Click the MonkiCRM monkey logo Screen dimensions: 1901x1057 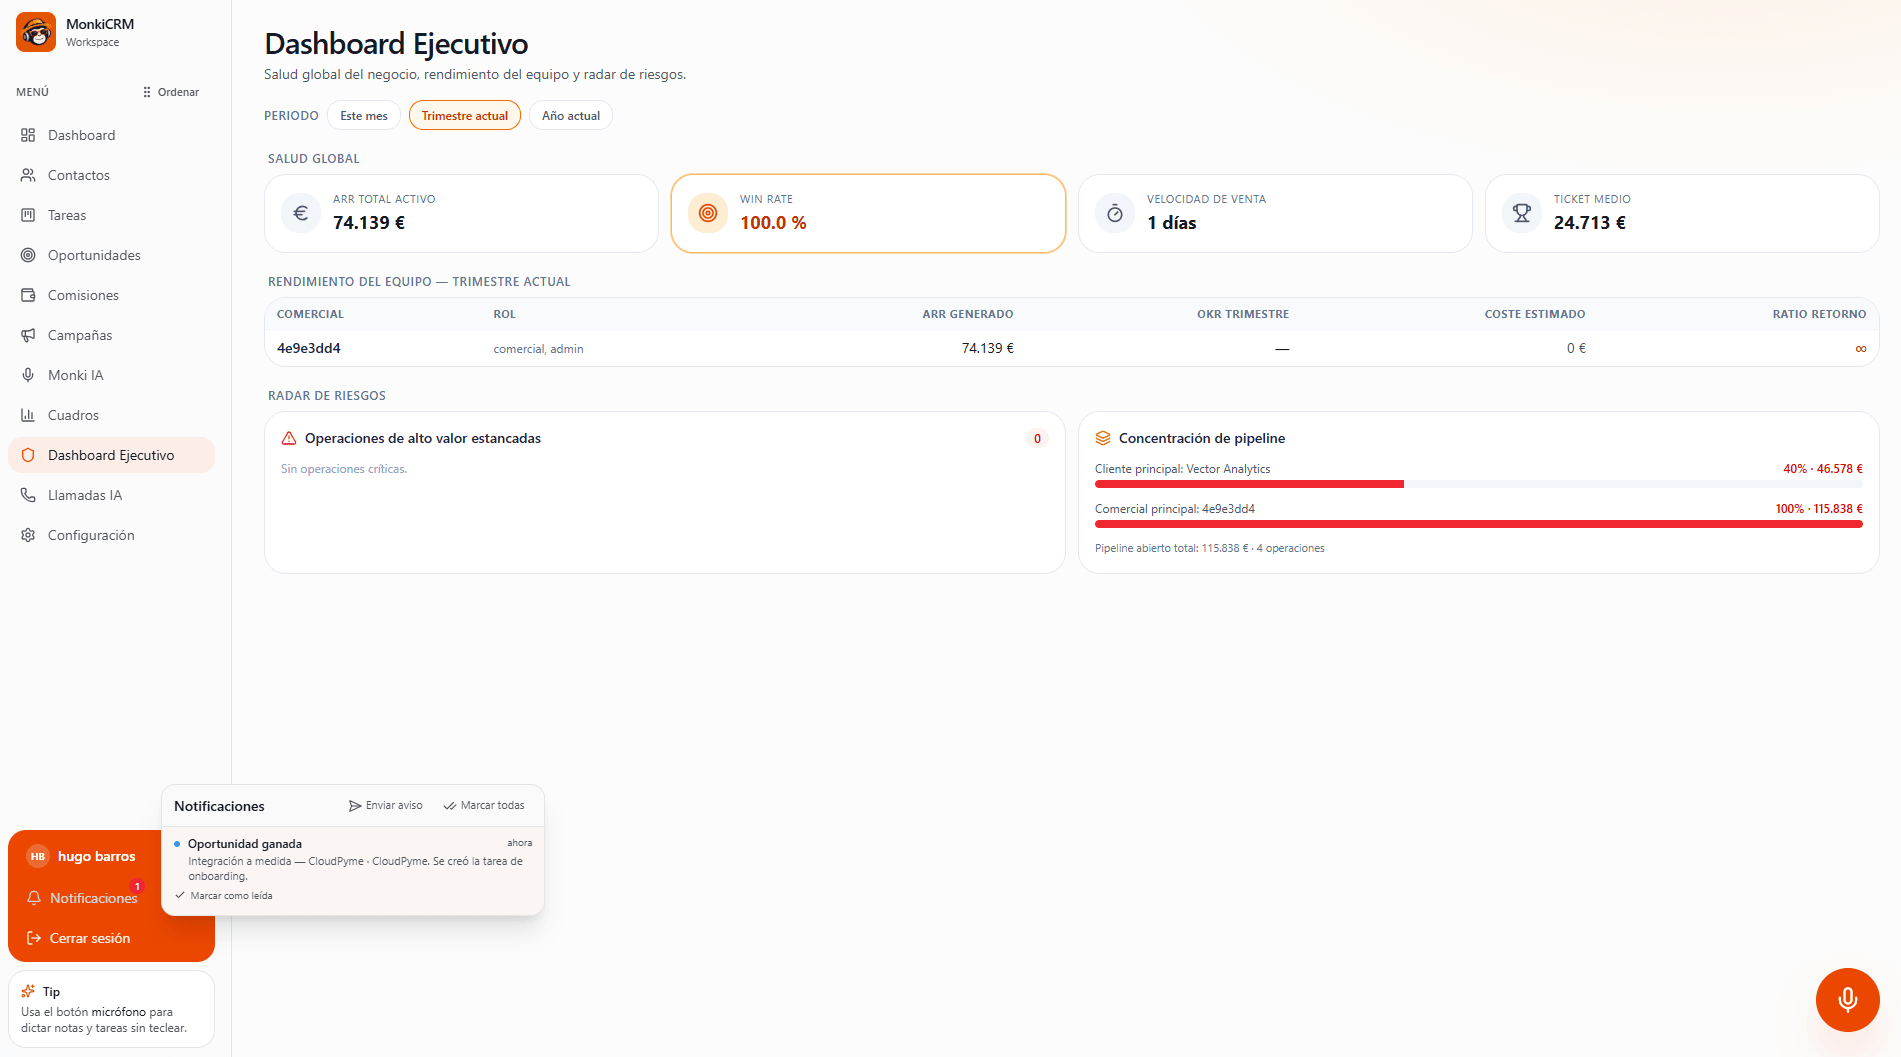[x=36, y=32]
